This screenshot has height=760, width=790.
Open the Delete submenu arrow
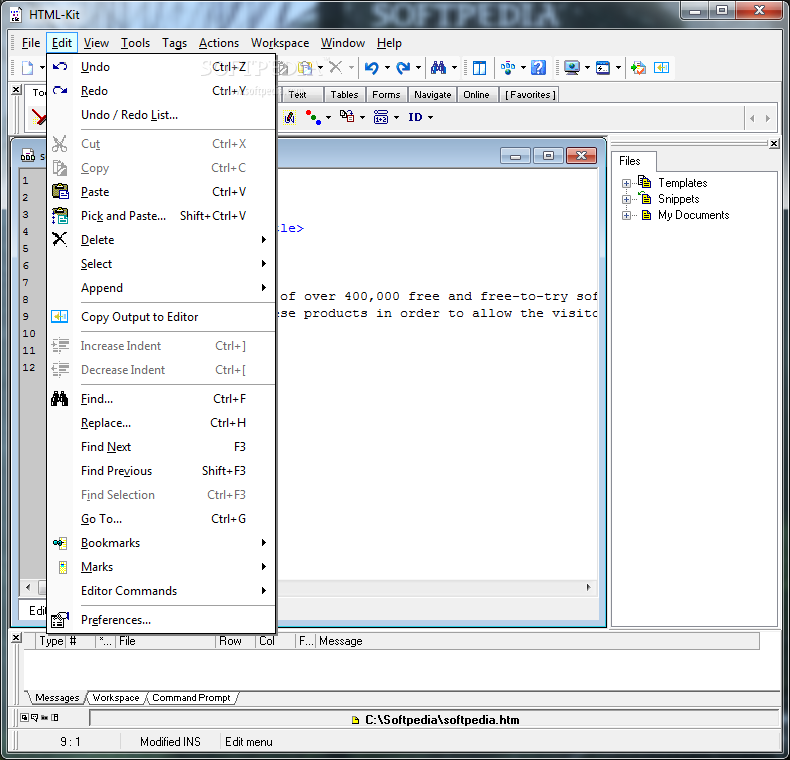(264, 239)
